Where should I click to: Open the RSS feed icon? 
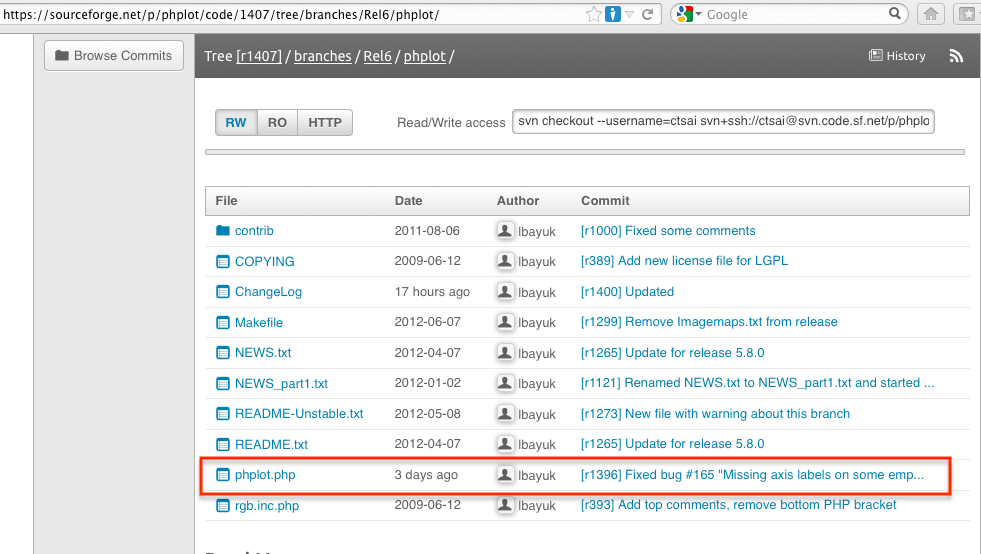coord(956,56)
